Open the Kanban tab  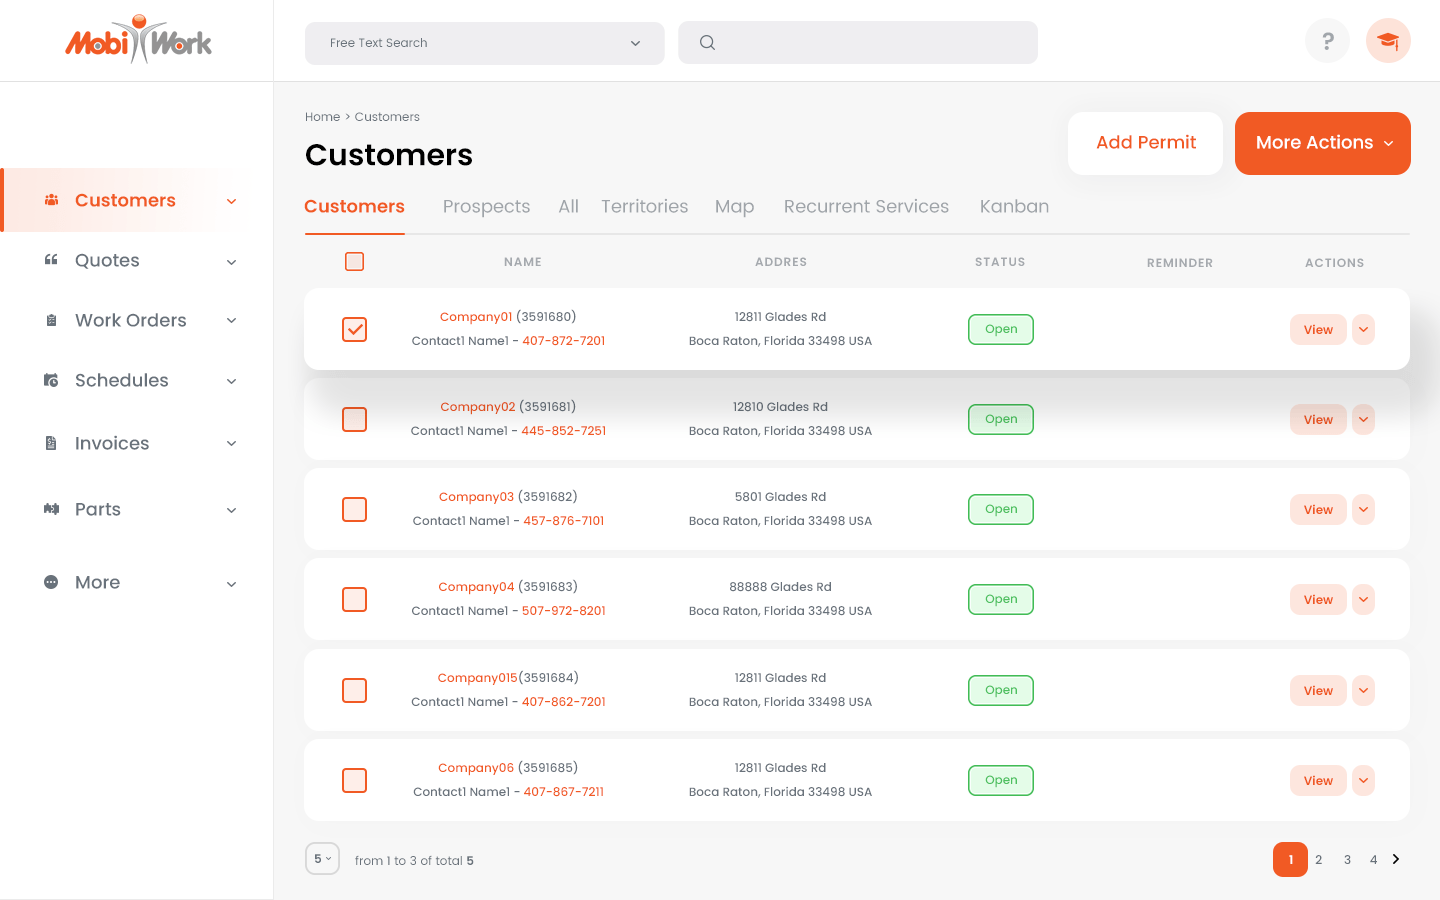[x=1014, y=207]
